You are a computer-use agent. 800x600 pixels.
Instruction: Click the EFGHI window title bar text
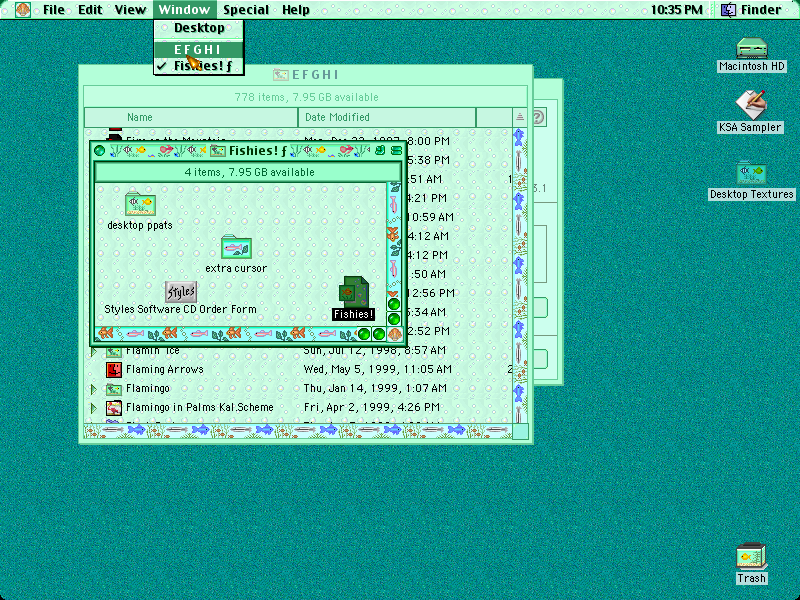click(x=315, y=75)
